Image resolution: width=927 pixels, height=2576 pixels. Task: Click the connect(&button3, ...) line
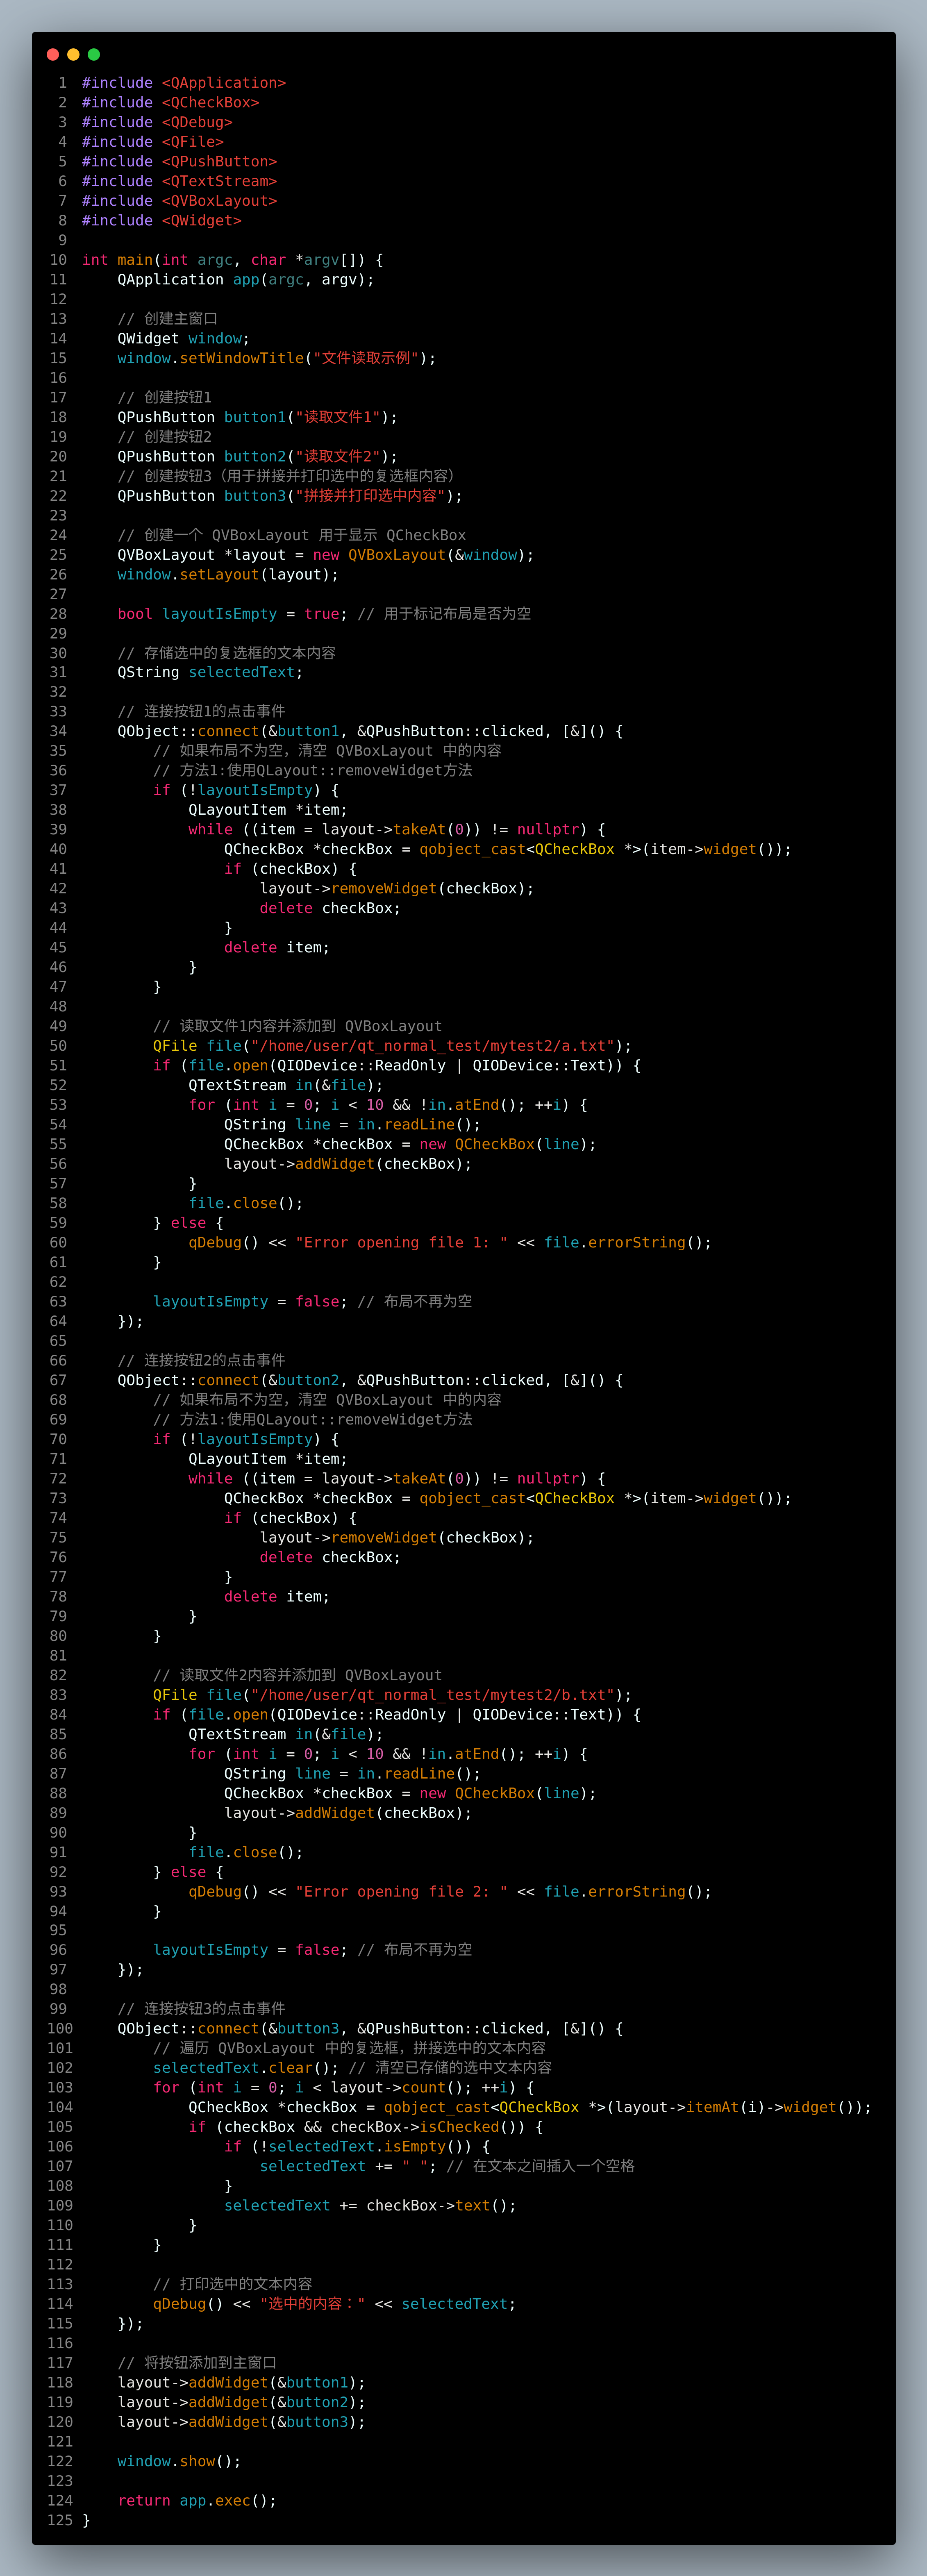pos(370,2029)
